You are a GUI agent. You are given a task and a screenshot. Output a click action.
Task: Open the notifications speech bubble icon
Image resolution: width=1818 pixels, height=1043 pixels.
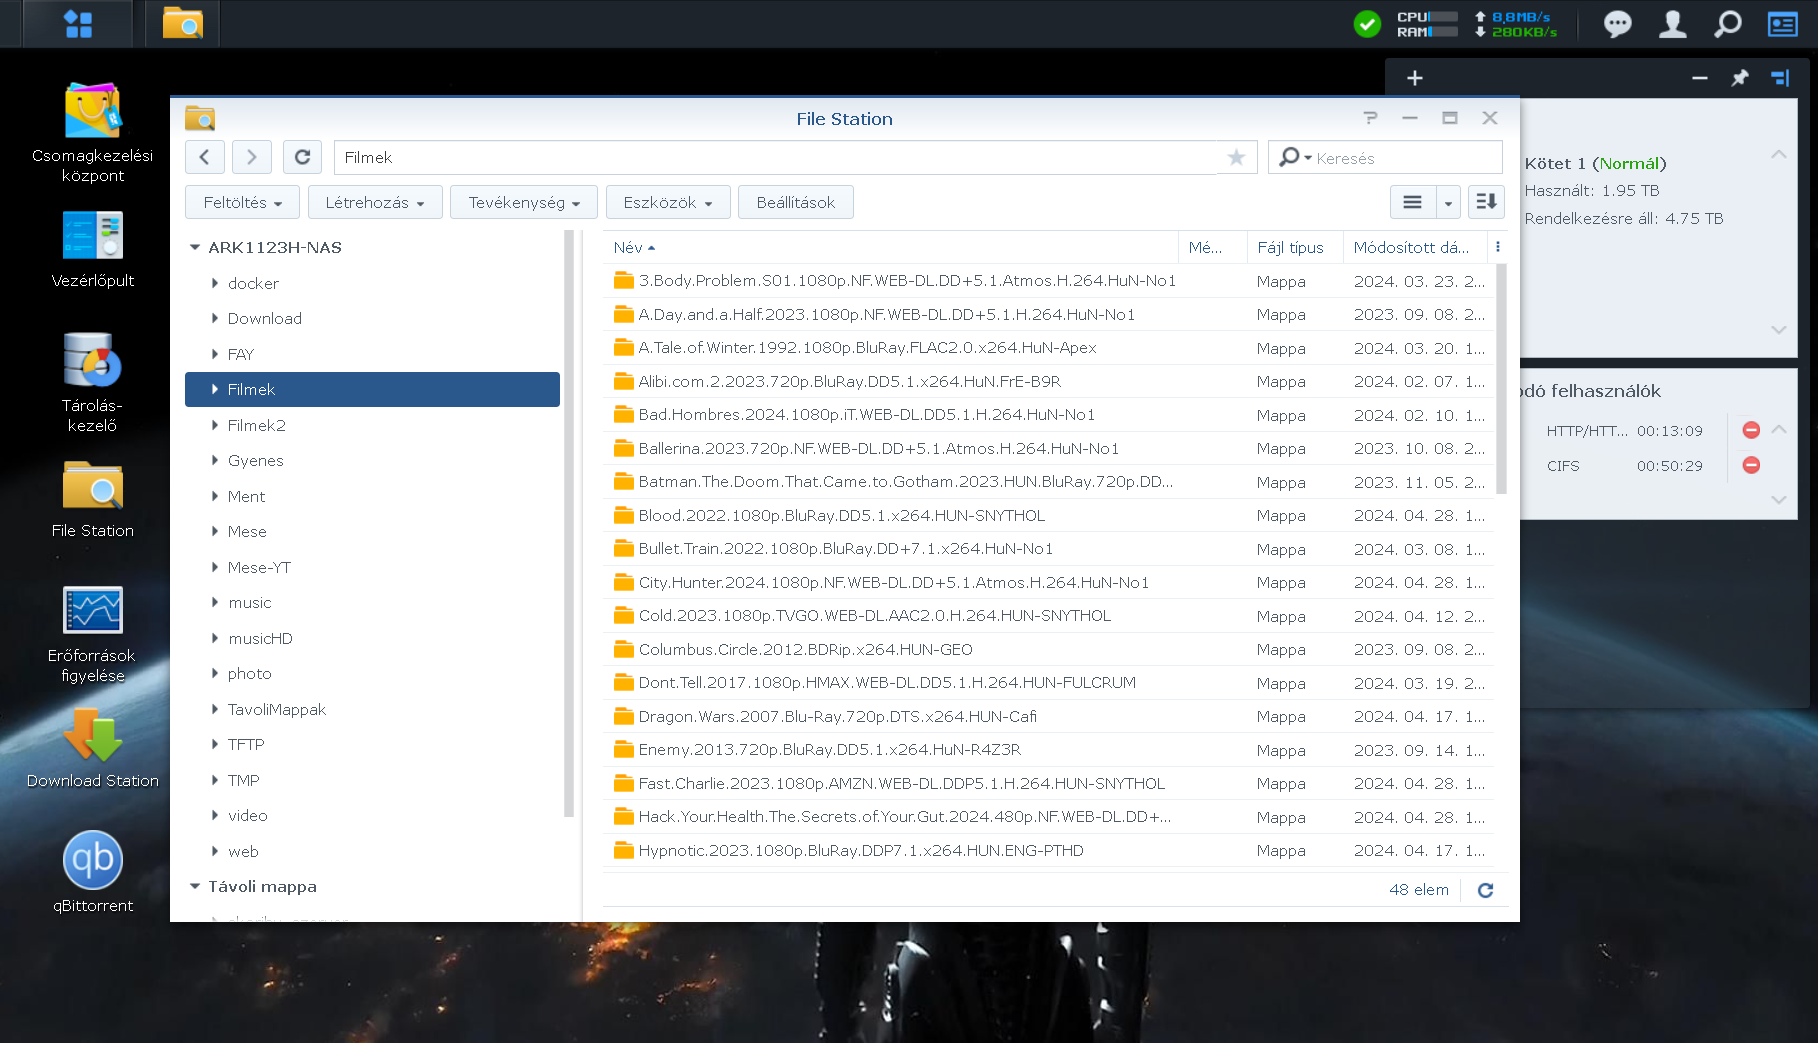pyautogui.click(x=1617, y=24)
